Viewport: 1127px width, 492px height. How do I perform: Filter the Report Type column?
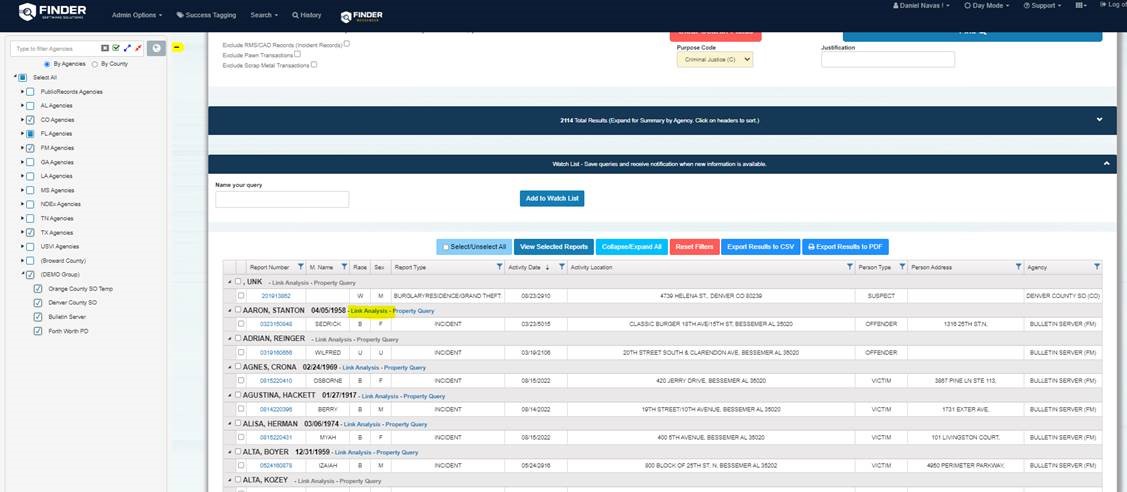pyautogui.click(x=500, y=267)
